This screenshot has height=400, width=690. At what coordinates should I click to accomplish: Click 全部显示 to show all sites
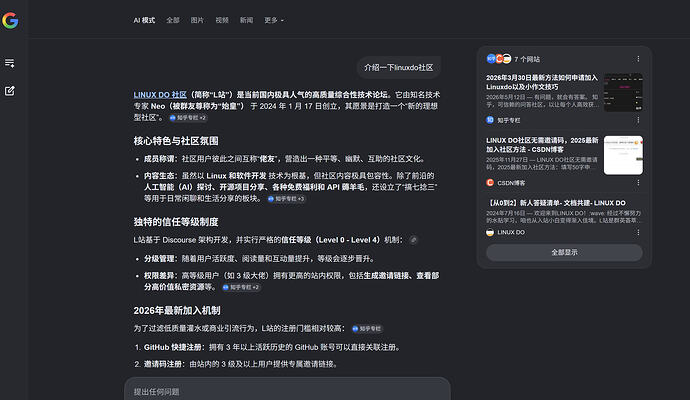[564, 252]
